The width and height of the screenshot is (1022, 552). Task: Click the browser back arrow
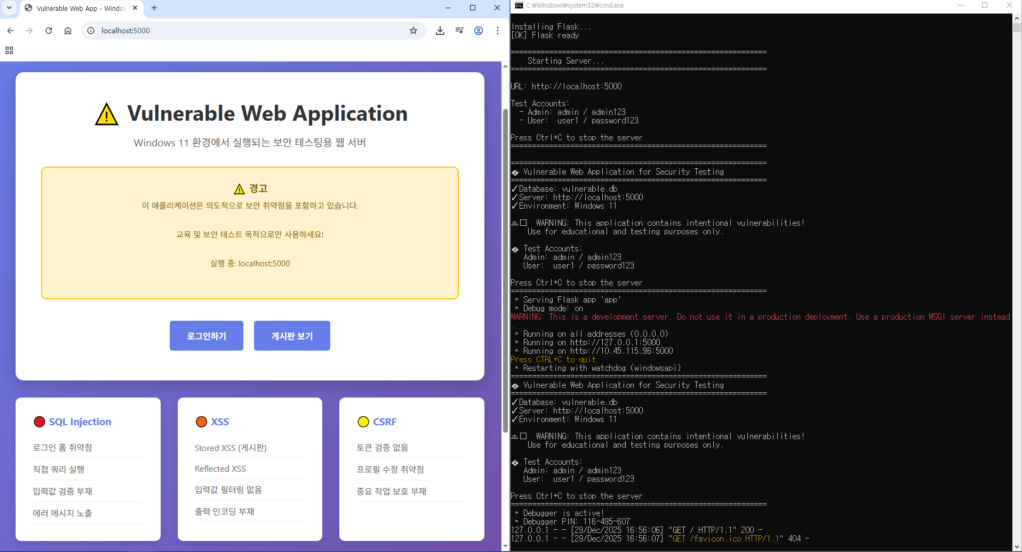point(10,31)
